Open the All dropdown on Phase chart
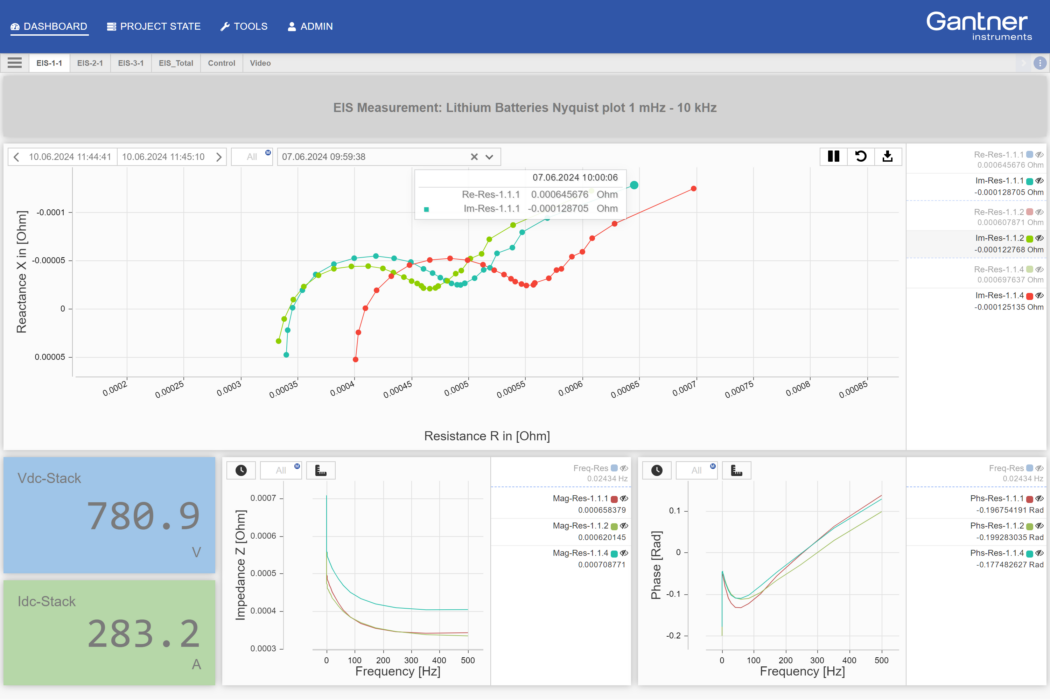Viewport: 1050px width, 700px height. (696, 470)
